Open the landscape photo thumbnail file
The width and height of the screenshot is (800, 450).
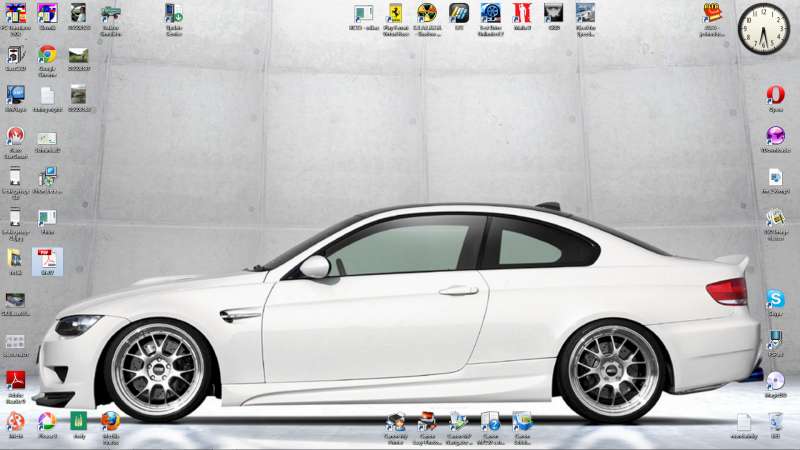pyautogui.click(x=78, y=55)
